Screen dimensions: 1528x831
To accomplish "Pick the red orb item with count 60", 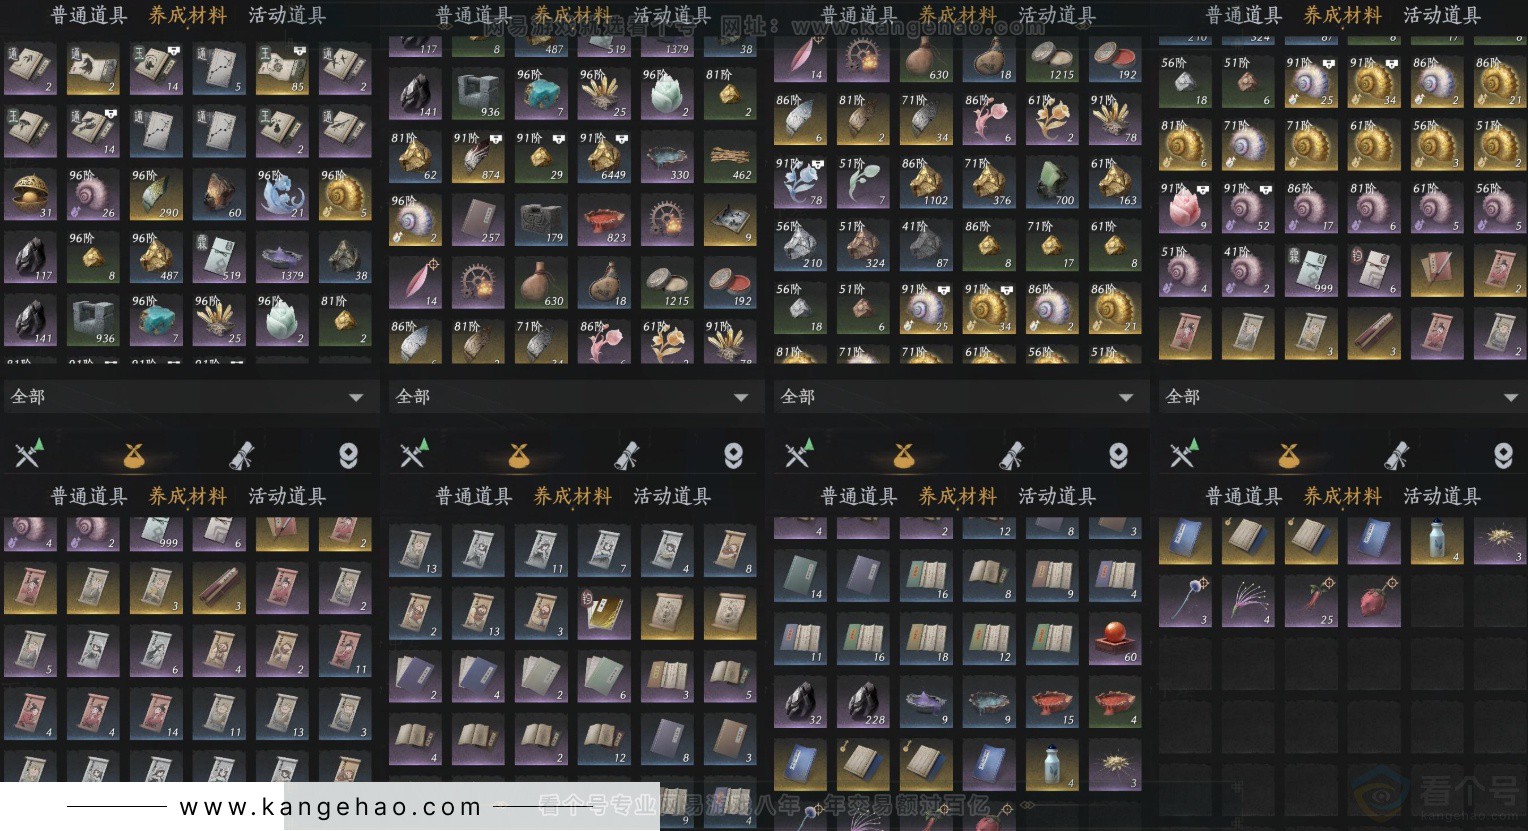I will click(x=1115, y=639).
